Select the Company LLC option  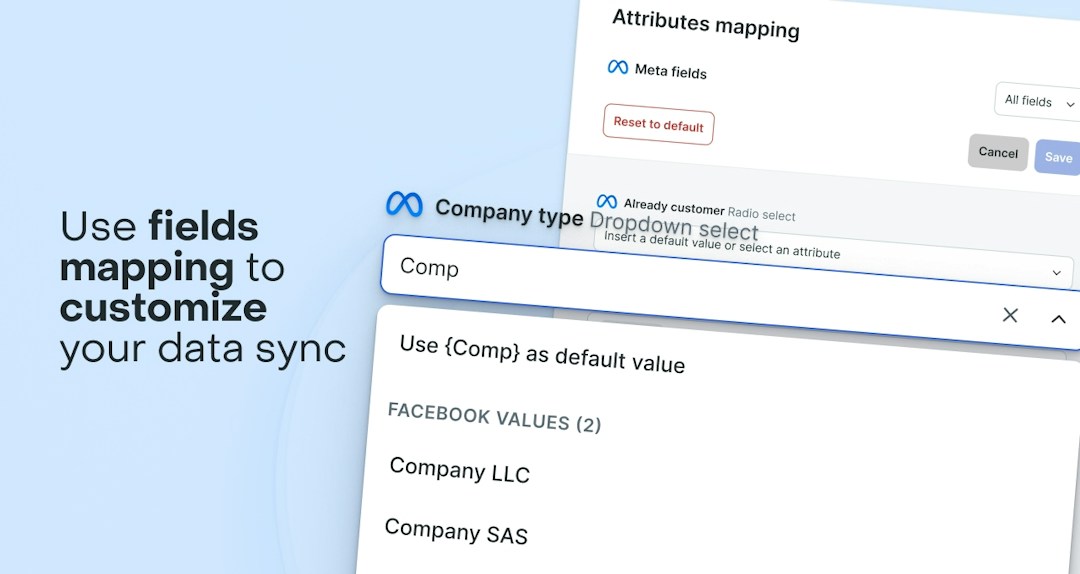click(x=459, y=470)
